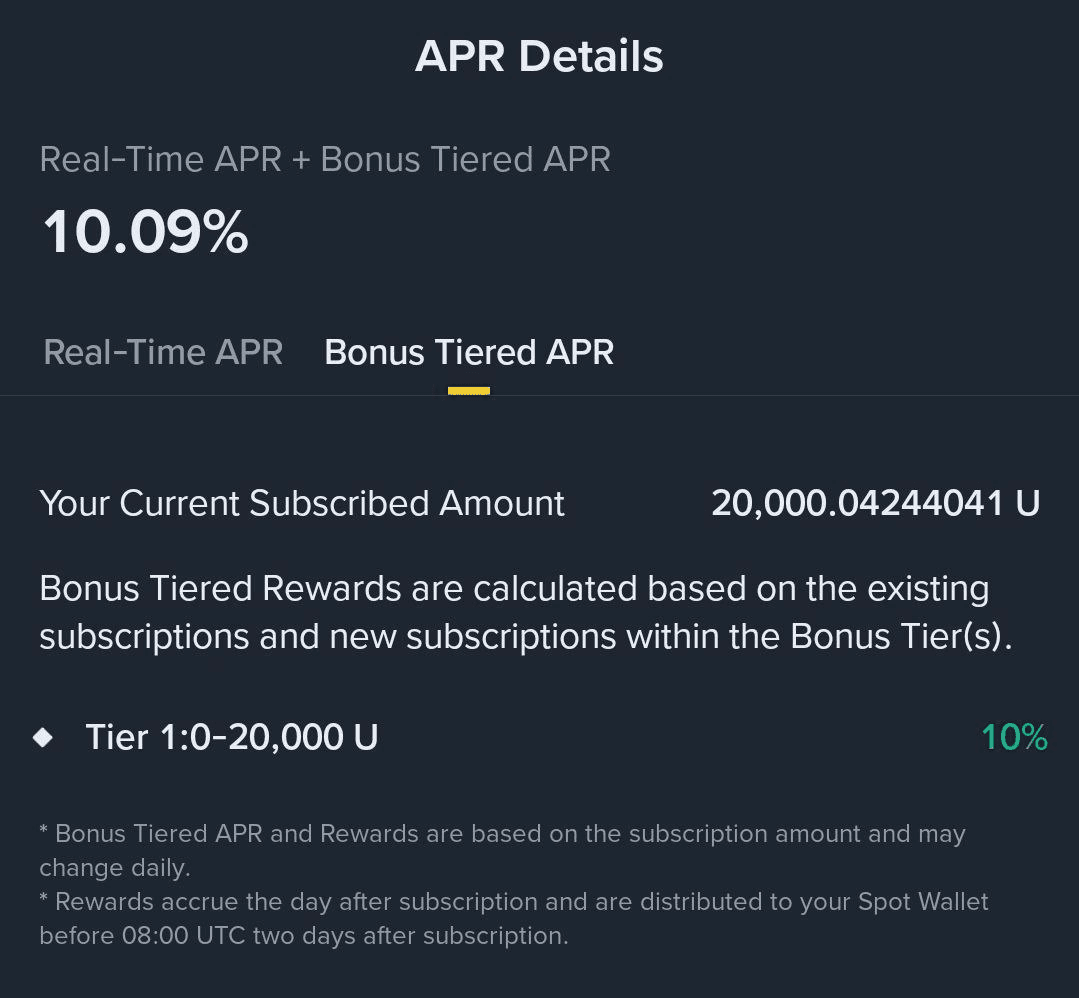Switch to the Real-Time APR tab

(163, 352)
